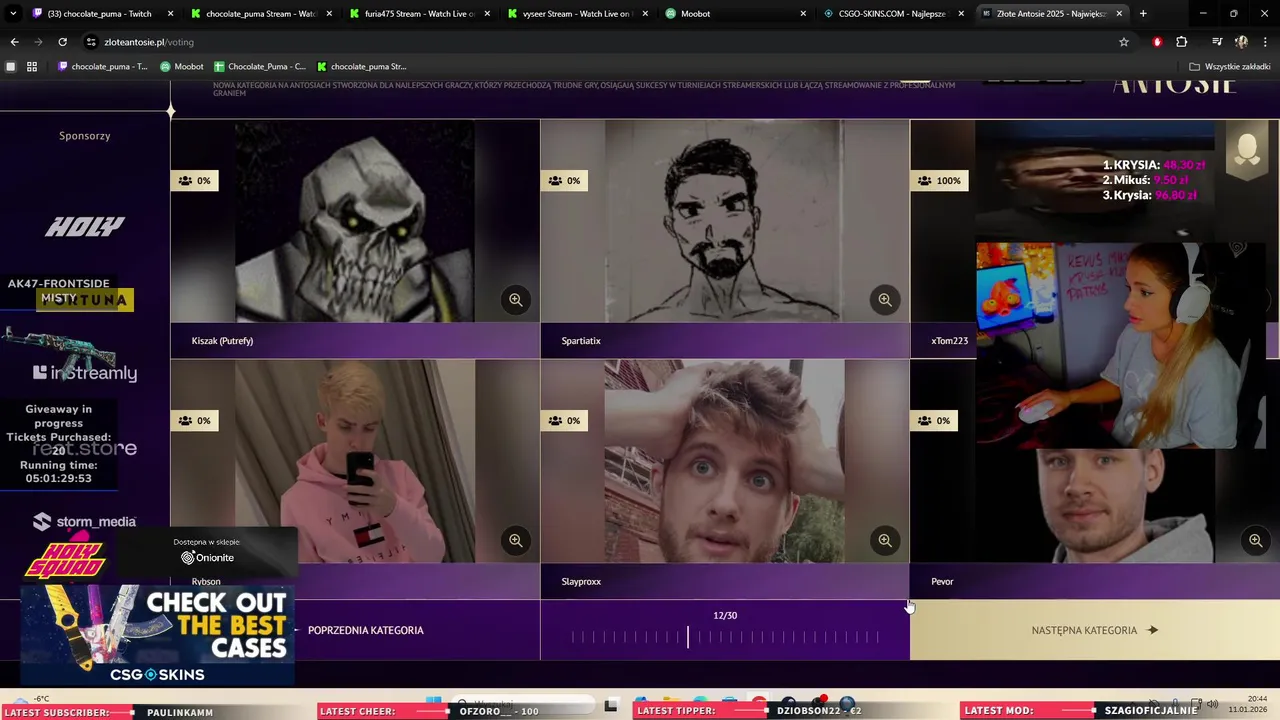Go to NASTĘPNA KATEGORIA
The width and height of the screenshot is (1280, 720).
pyautogui.click(x=1095, y=630)
